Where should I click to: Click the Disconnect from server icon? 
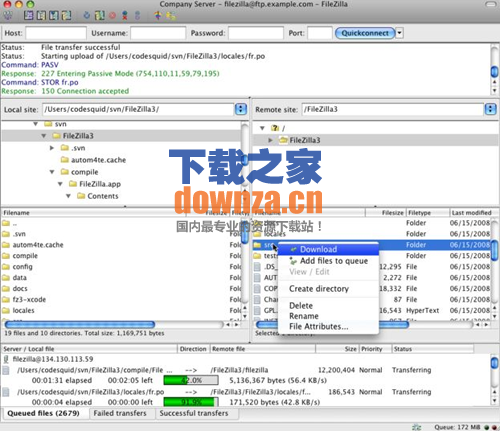125,15
